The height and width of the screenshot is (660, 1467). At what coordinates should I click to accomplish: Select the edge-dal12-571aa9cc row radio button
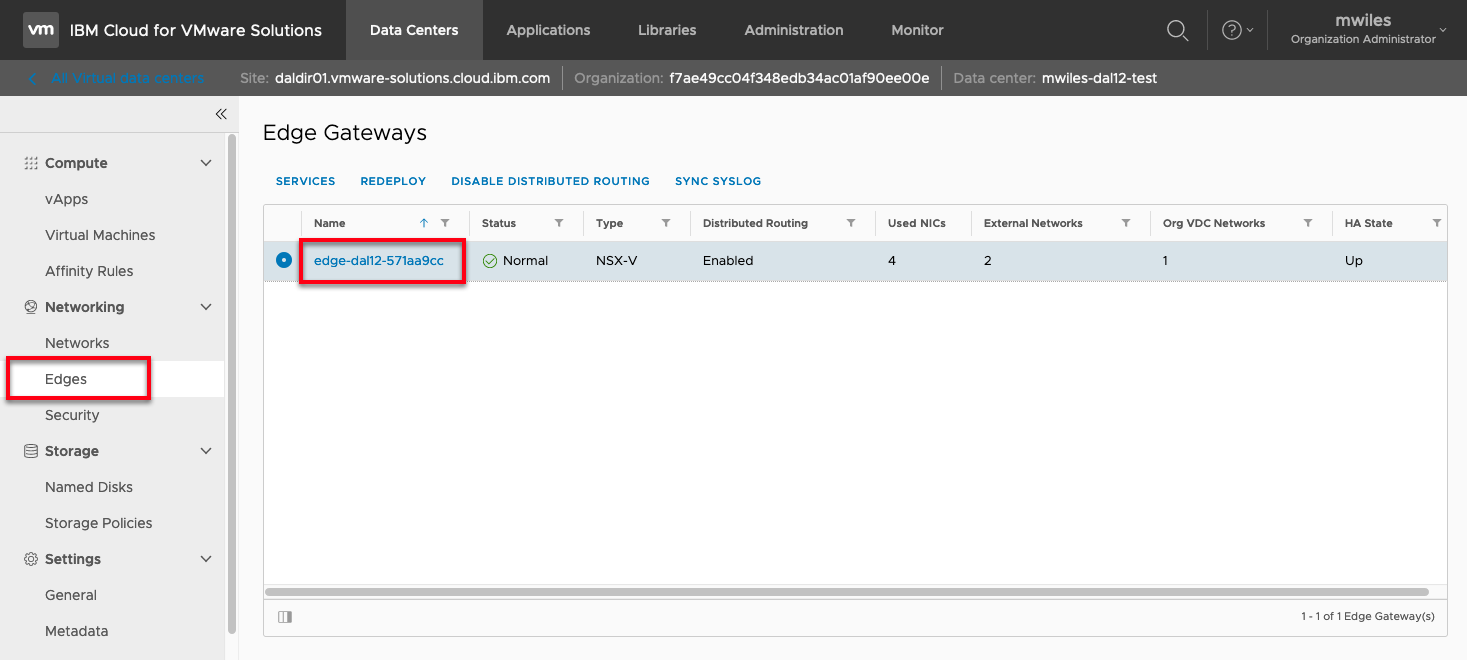(x=284, y=260)
